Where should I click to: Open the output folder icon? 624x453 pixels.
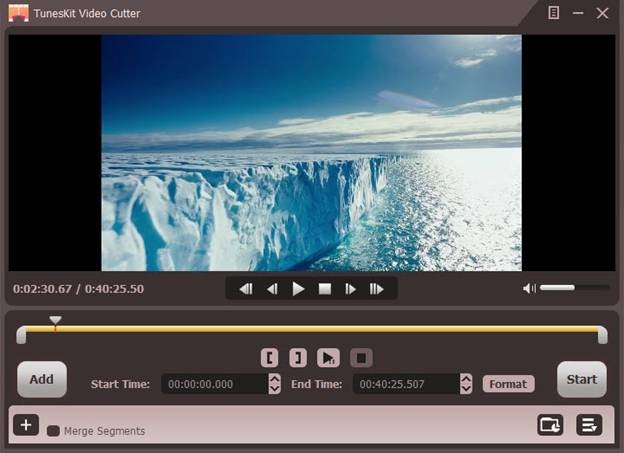point(550,425)
